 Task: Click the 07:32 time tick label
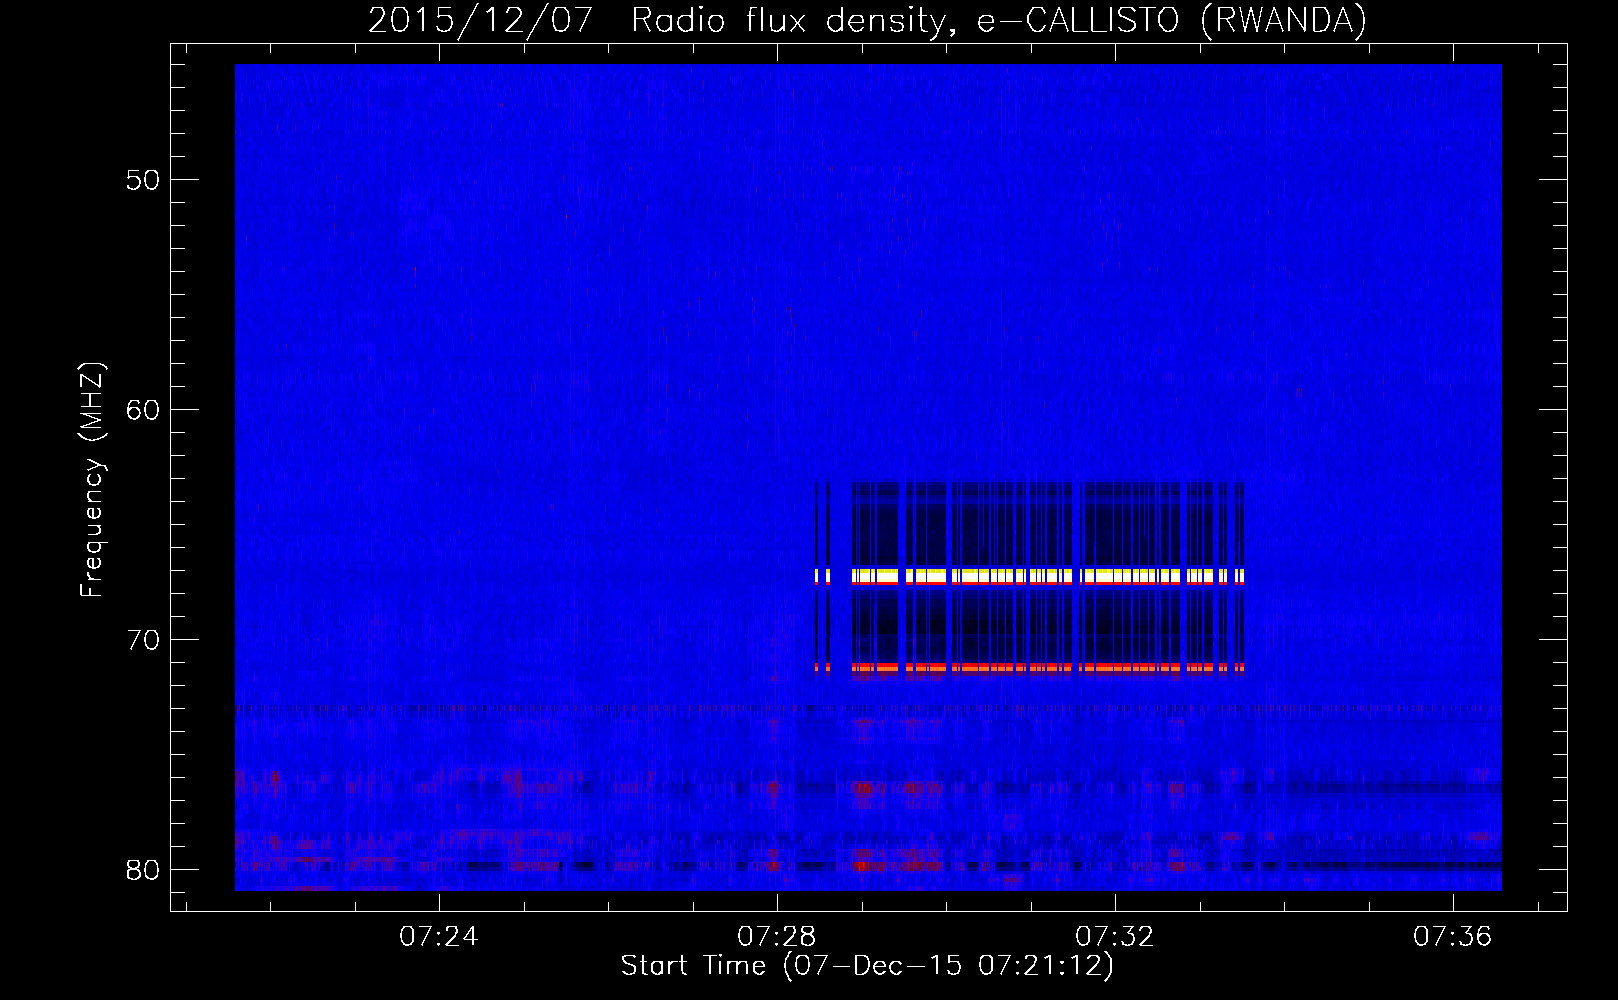pyautogui.click(x=1114, y=937)
